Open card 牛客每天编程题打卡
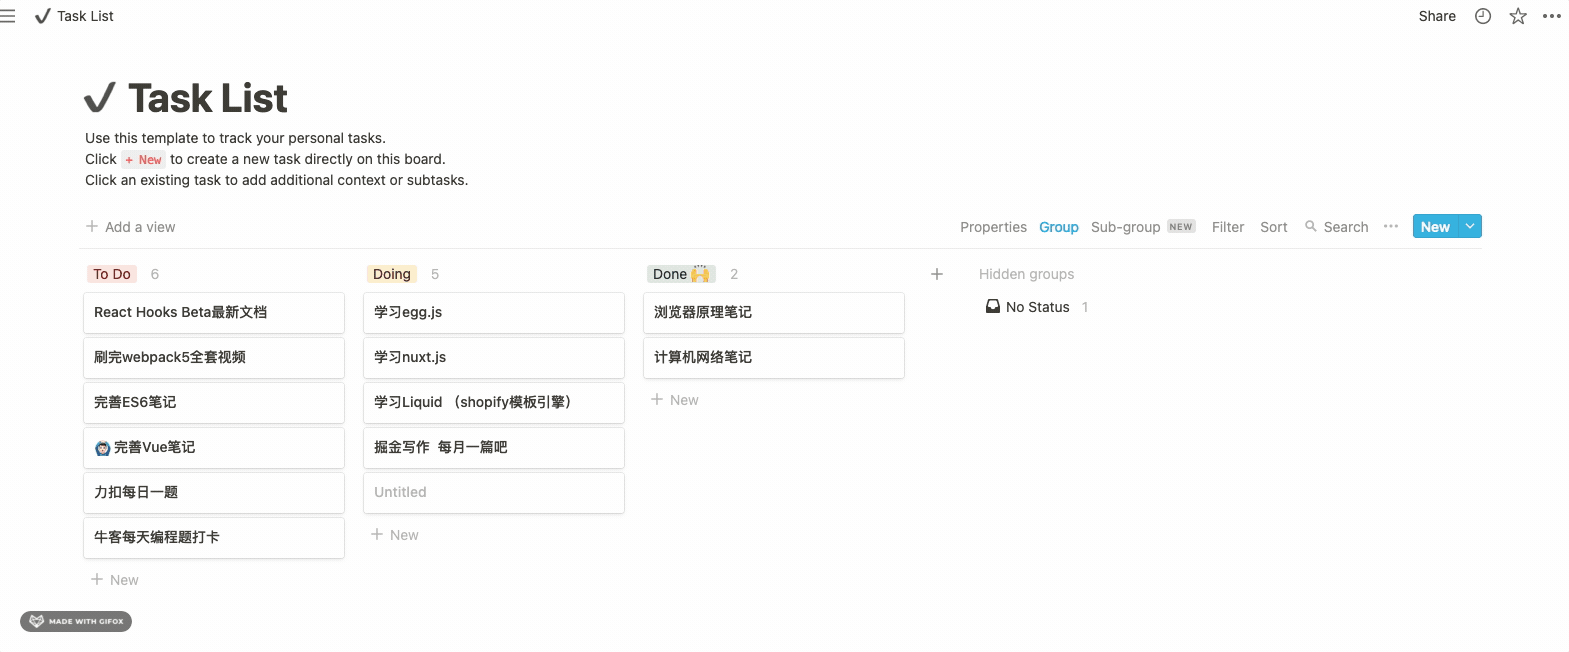The image size is (1569, 652). pos(214,538)
